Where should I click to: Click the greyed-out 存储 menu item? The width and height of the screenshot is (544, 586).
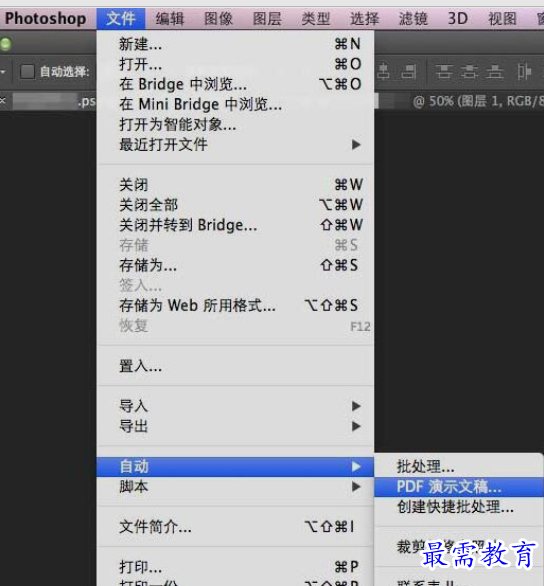(x=235, y=245)
